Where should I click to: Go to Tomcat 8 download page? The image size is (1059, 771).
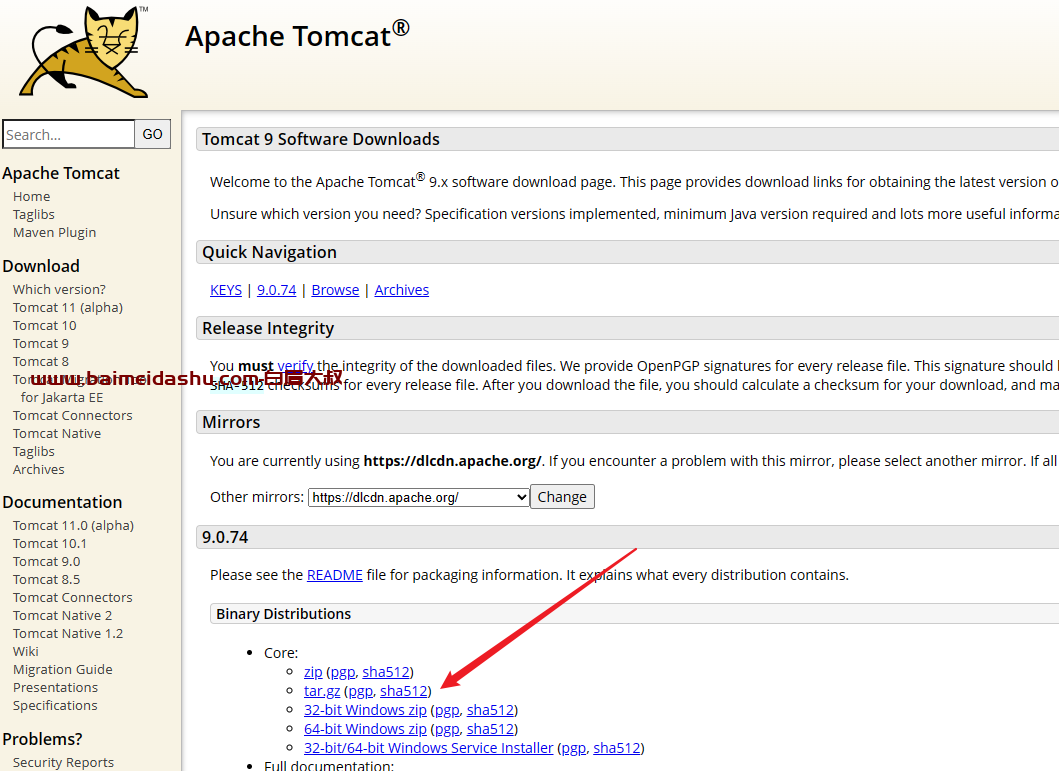pyautogui.click(x=41, y=362)
